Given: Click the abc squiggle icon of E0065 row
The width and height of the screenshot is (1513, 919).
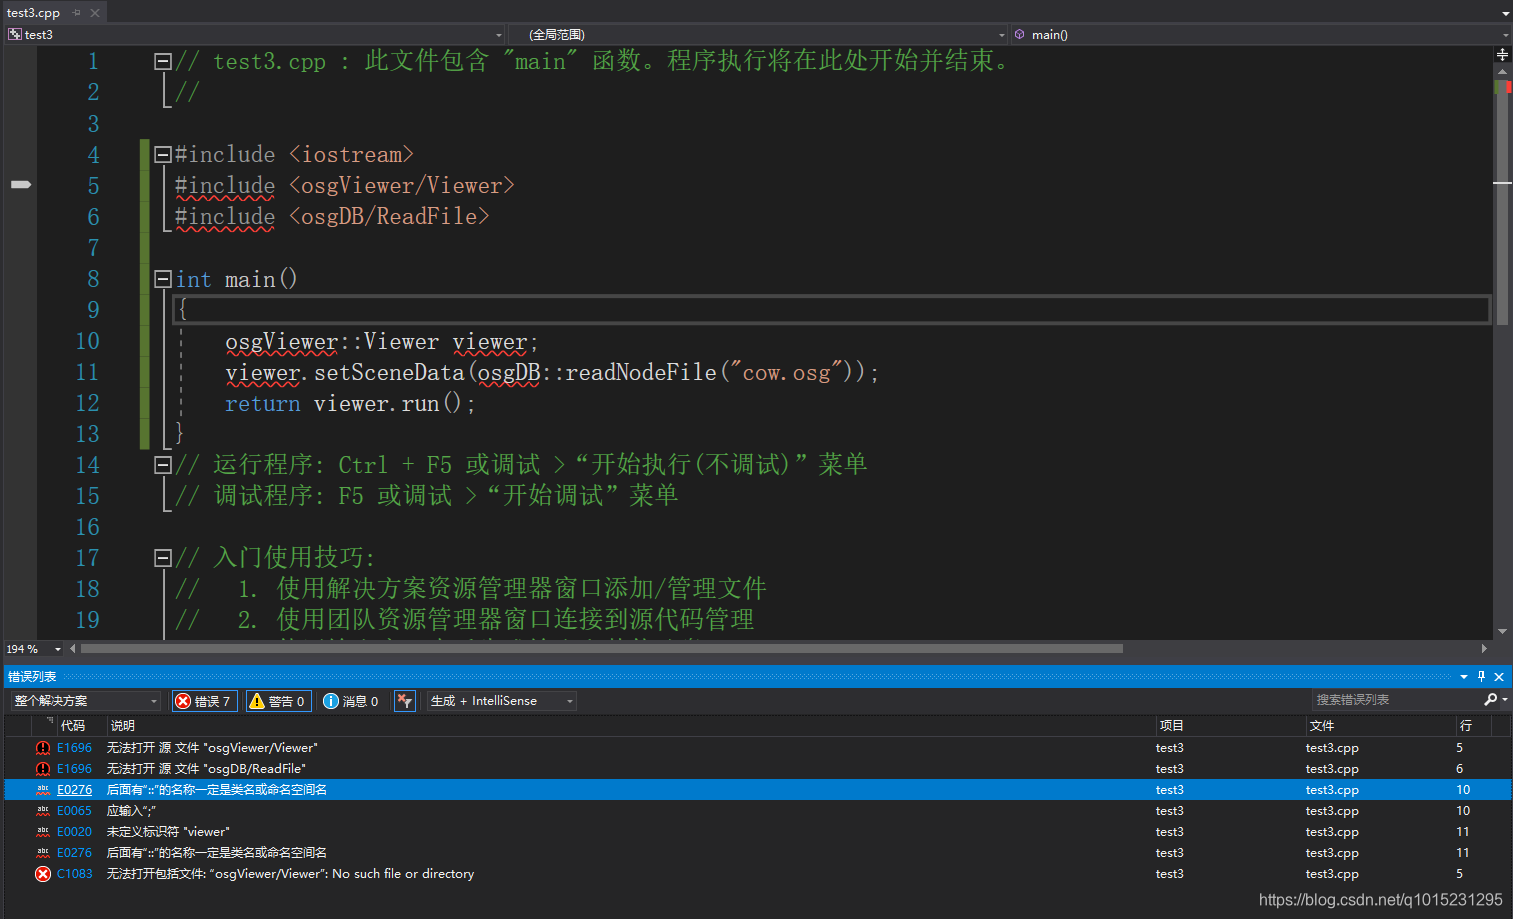Looking at the screenshot, I should pyautogui.click(x=43, y=811).
